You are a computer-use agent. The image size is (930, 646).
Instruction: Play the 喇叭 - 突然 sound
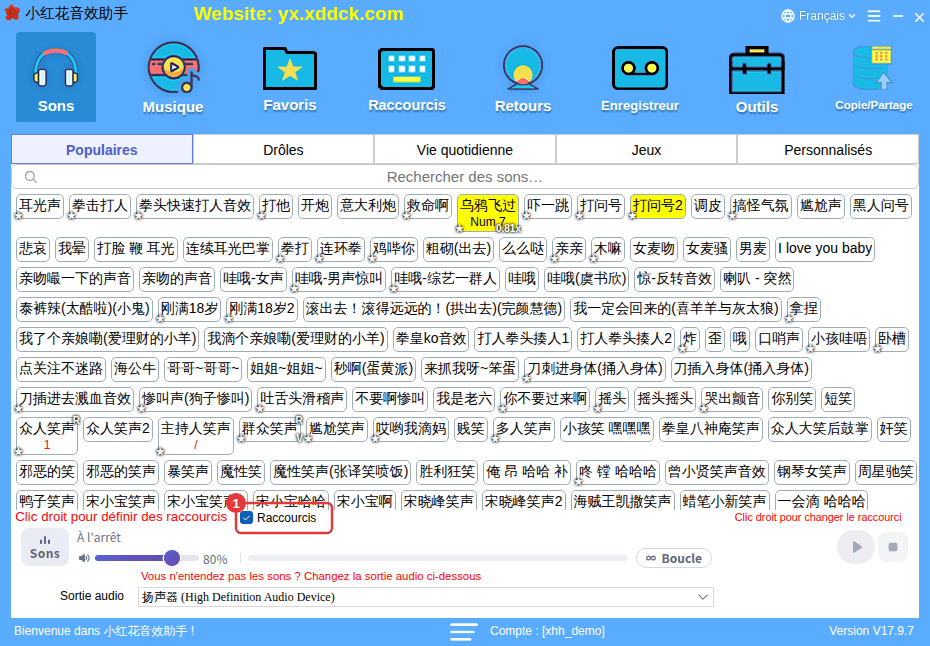coord(757,279)
